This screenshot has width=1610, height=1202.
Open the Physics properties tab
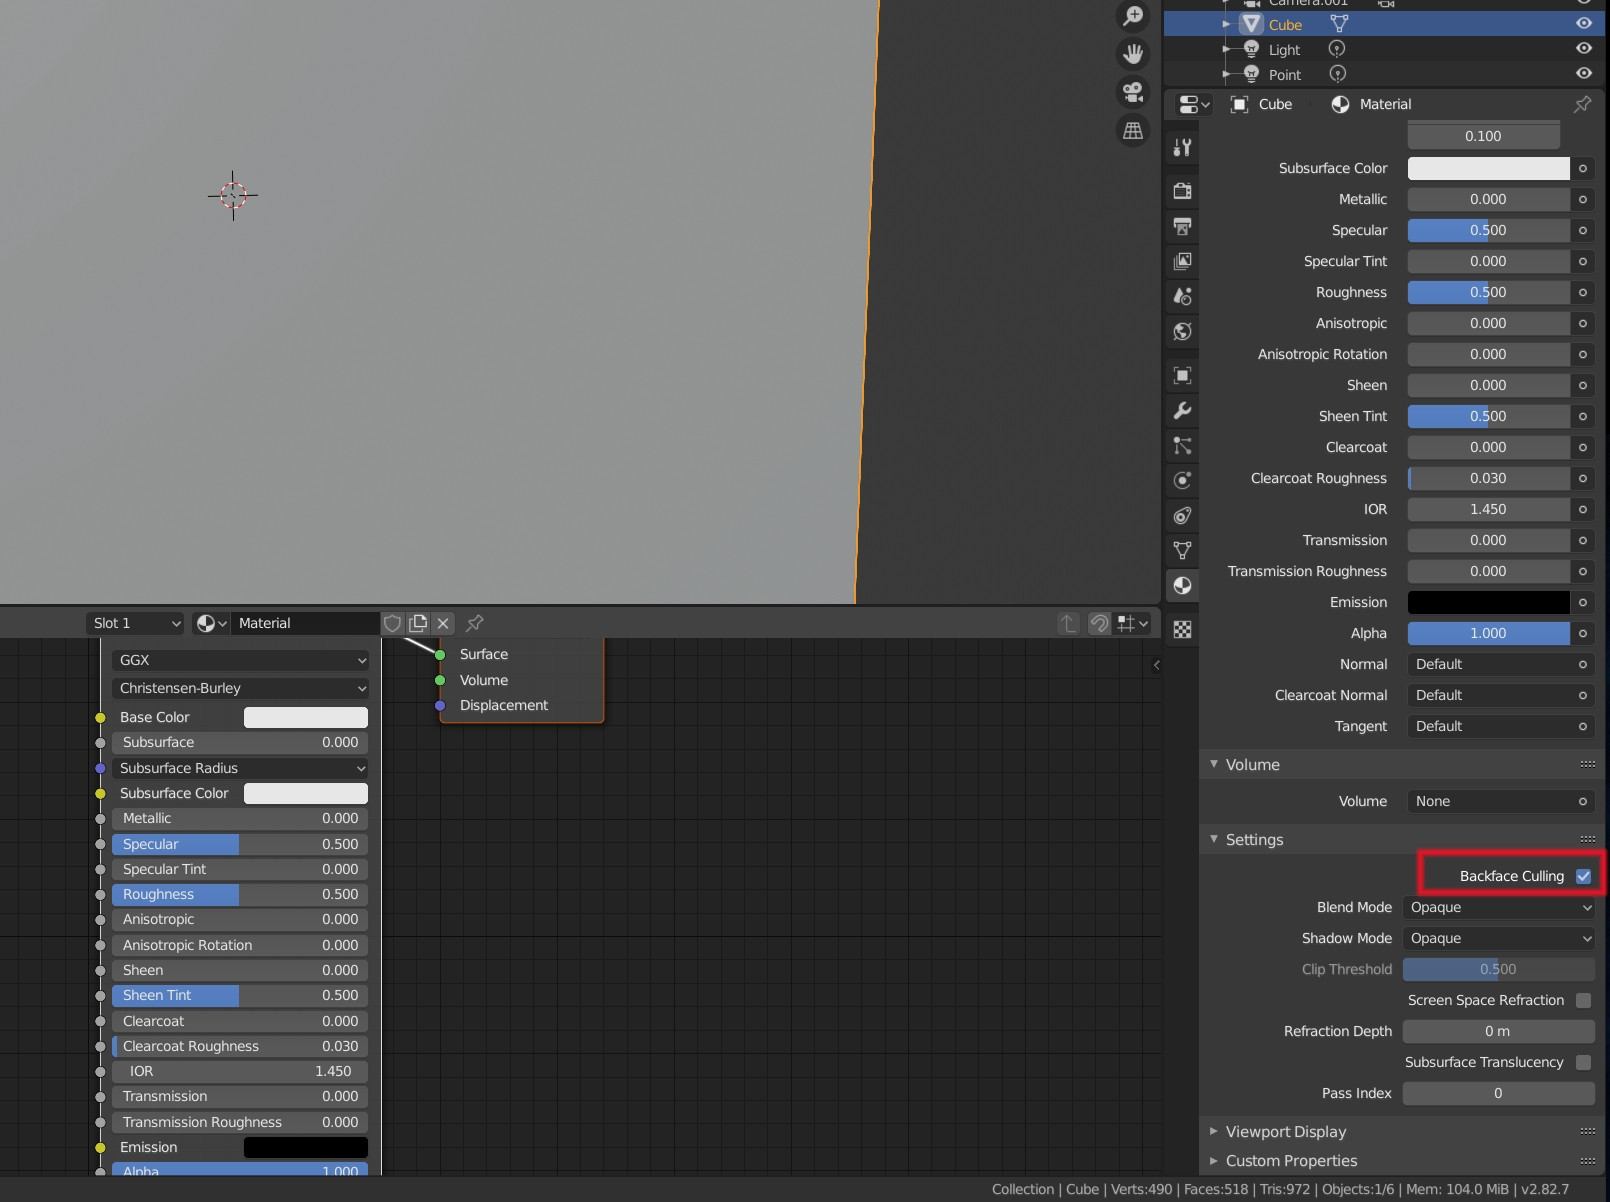tap(1182, 480)
